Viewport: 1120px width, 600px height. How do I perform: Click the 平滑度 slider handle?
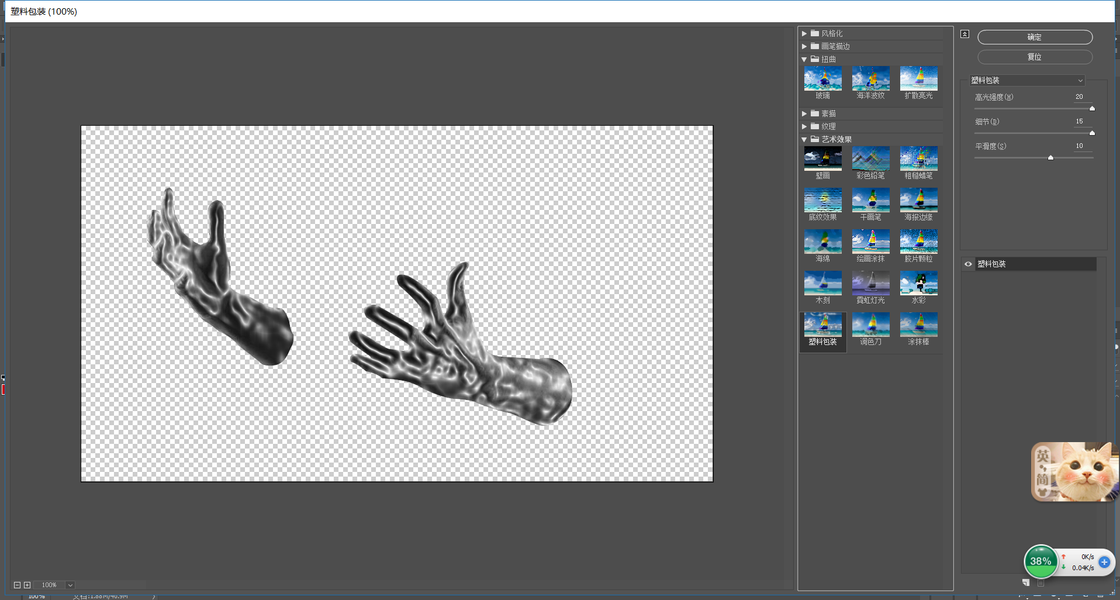(1050, 157)
